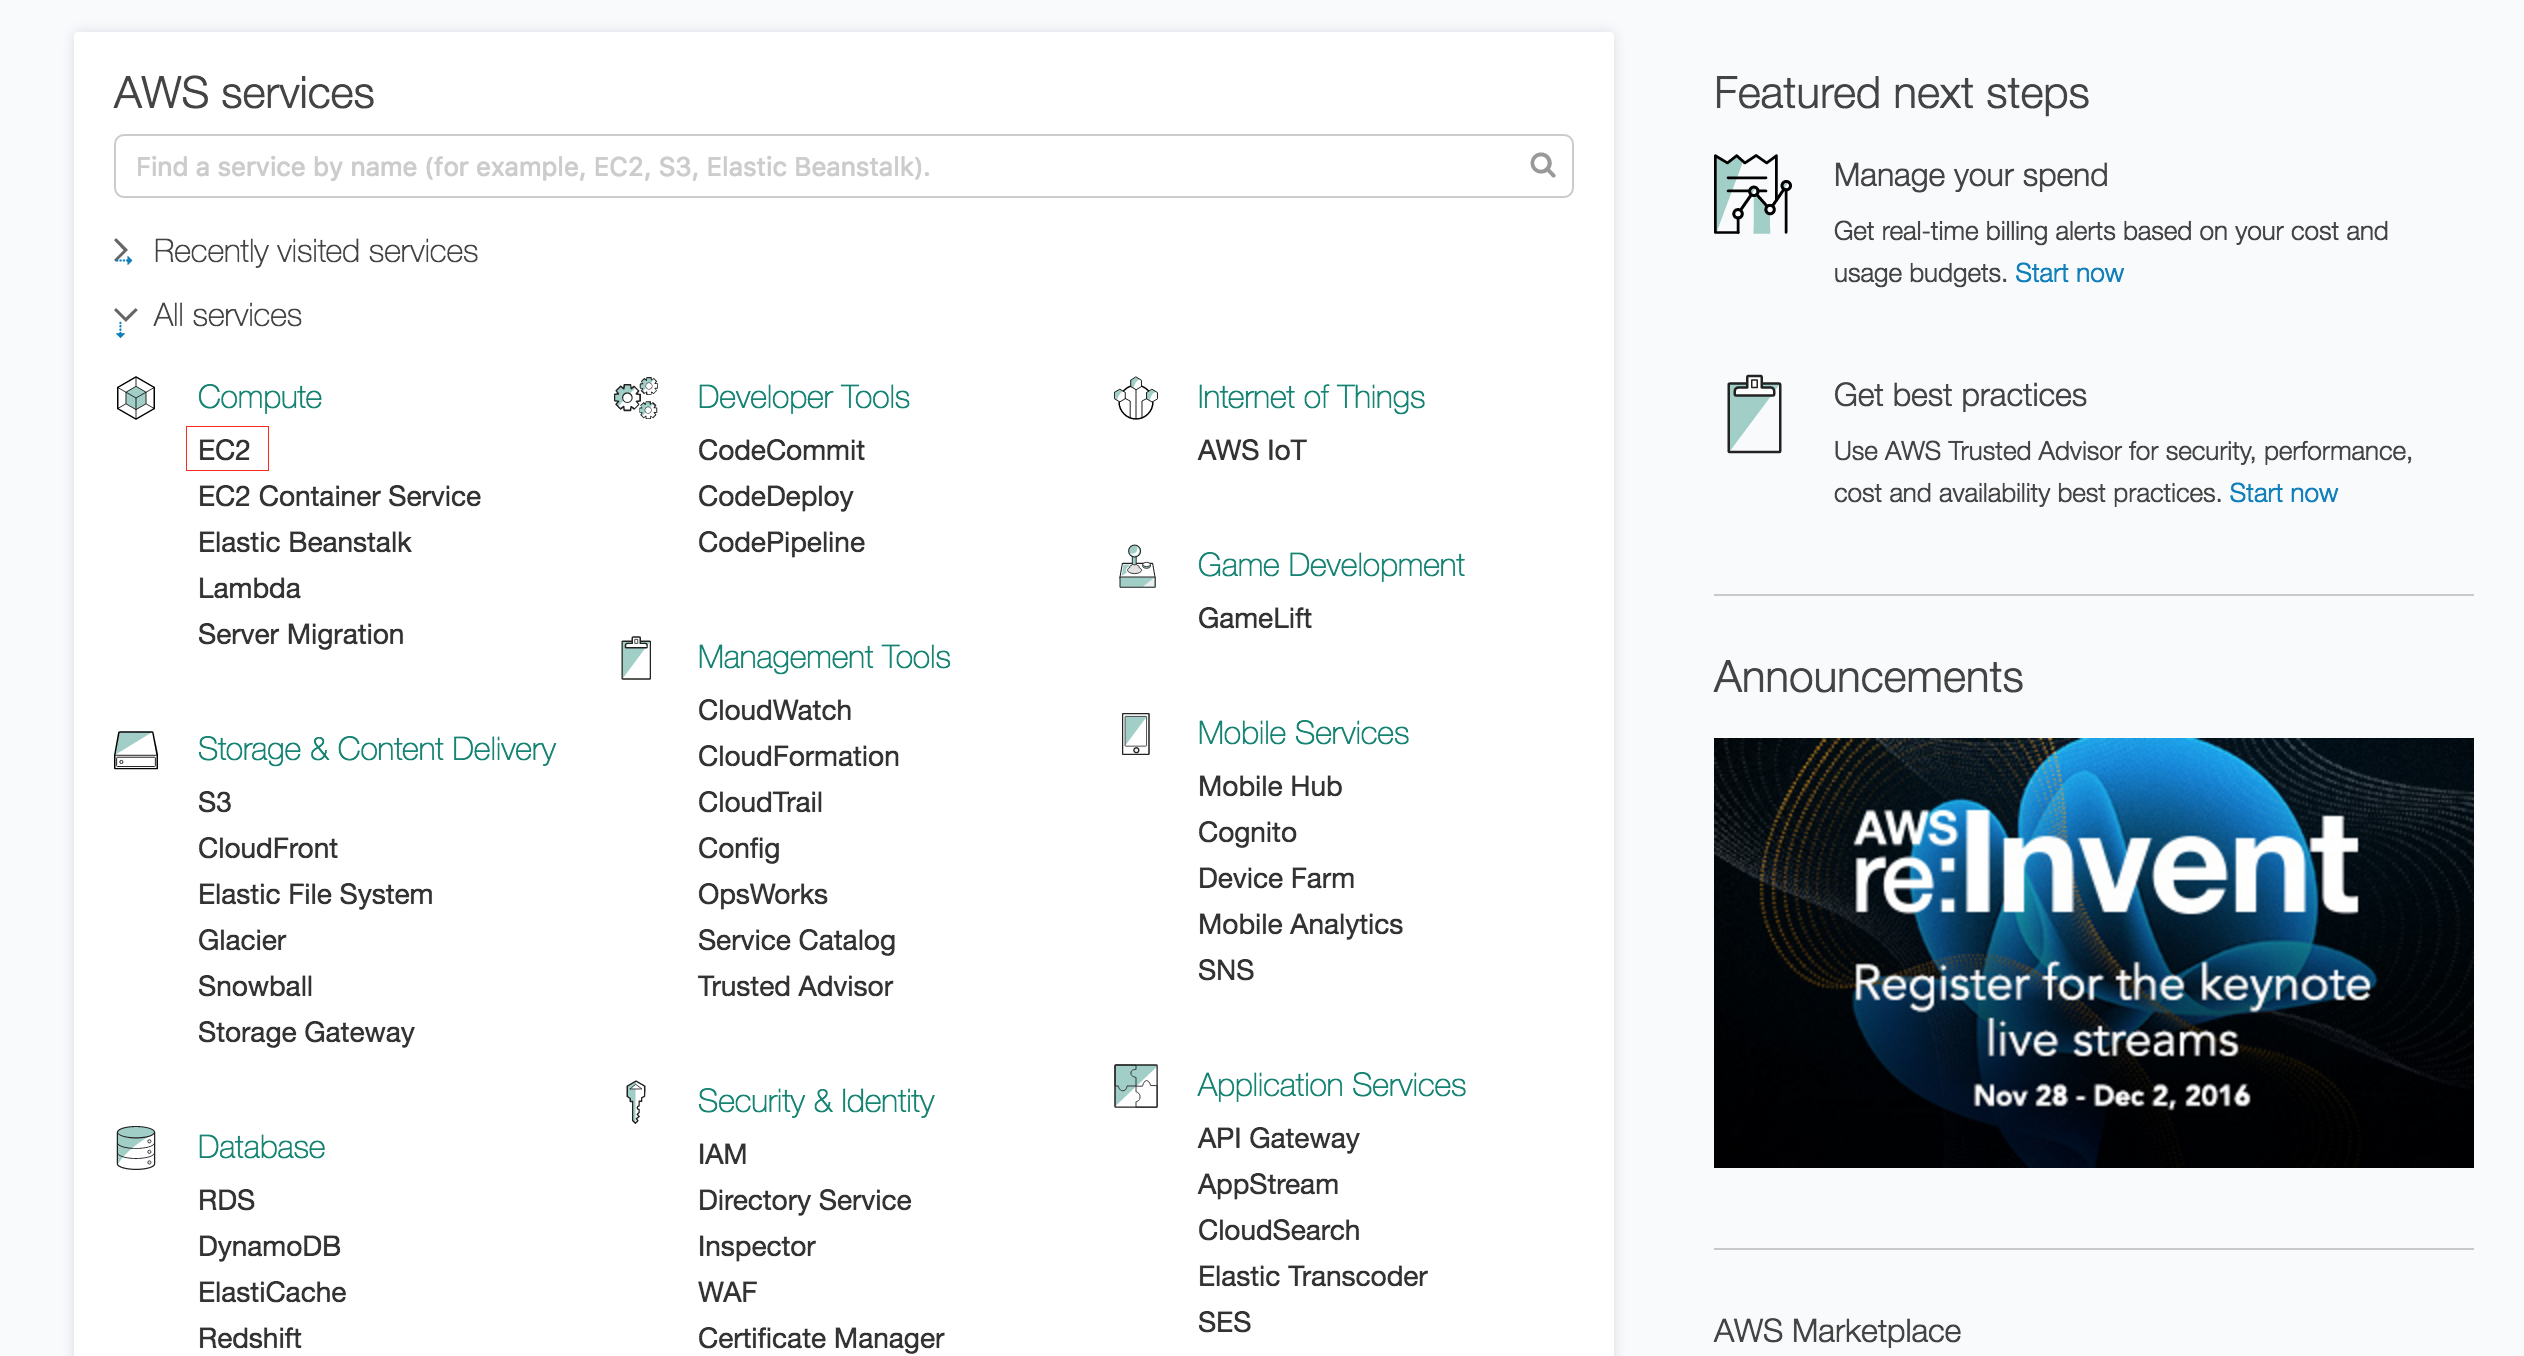Open Elastic Transcoder
Viewport: 2524px width, 1356px height.
tap(1312, 1276)
